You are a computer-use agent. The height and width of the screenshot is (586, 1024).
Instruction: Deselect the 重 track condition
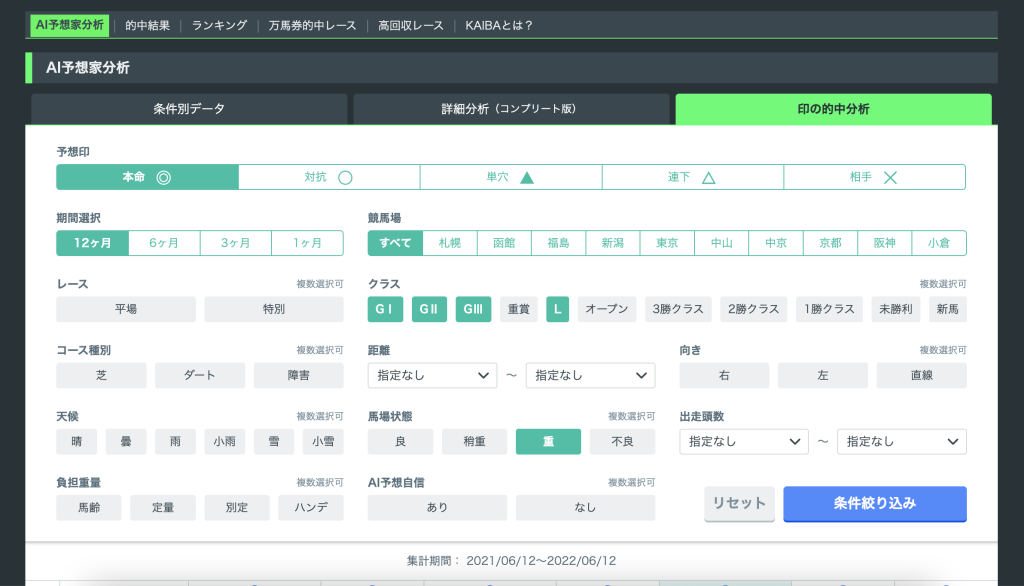548,442
